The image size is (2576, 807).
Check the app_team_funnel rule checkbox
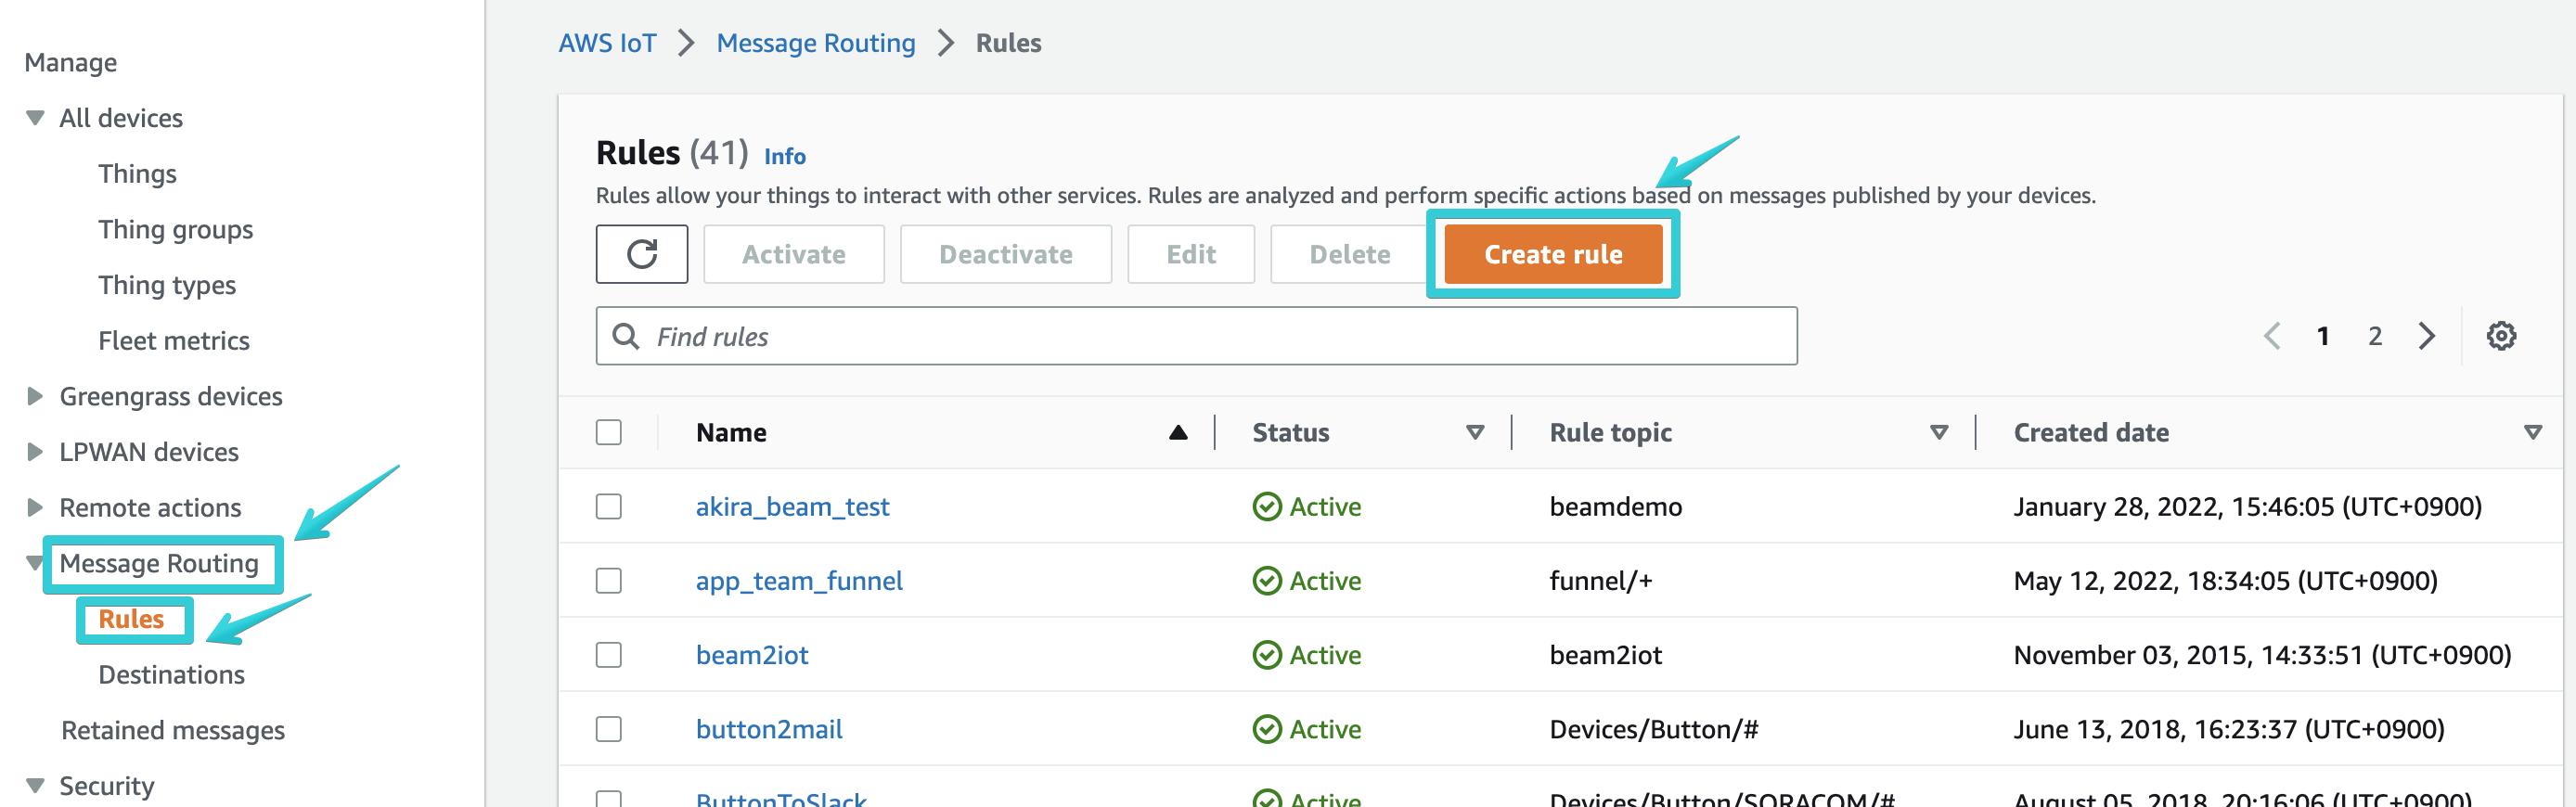coord(608,581)
